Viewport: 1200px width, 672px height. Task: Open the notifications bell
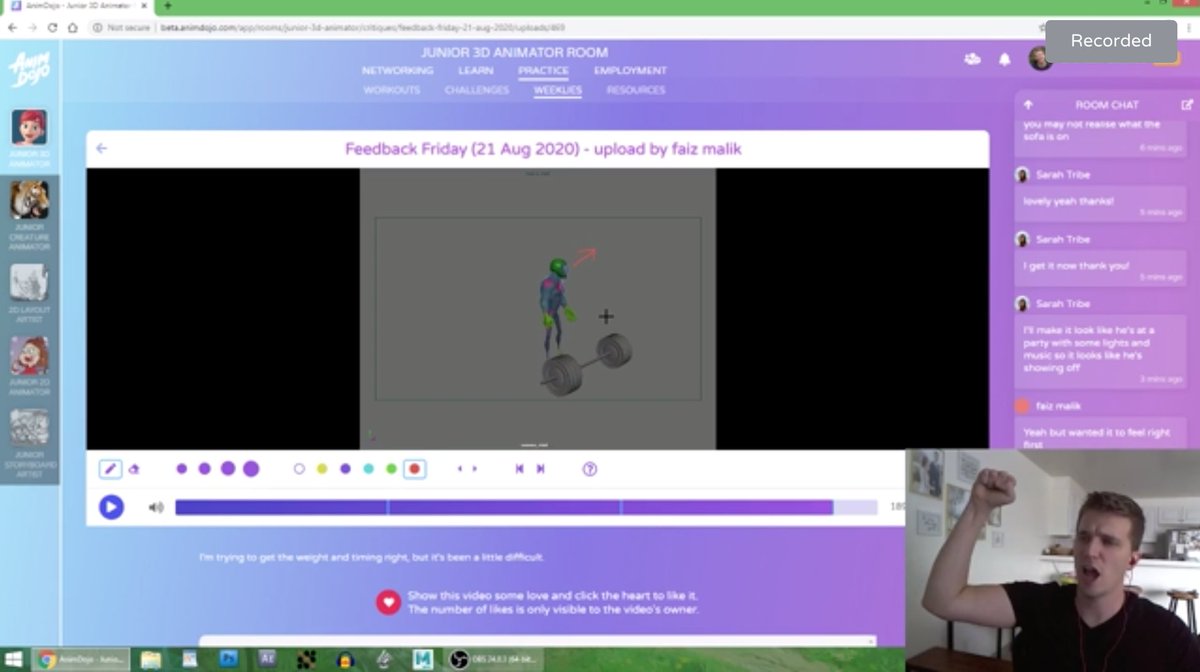click(1005, 59)
